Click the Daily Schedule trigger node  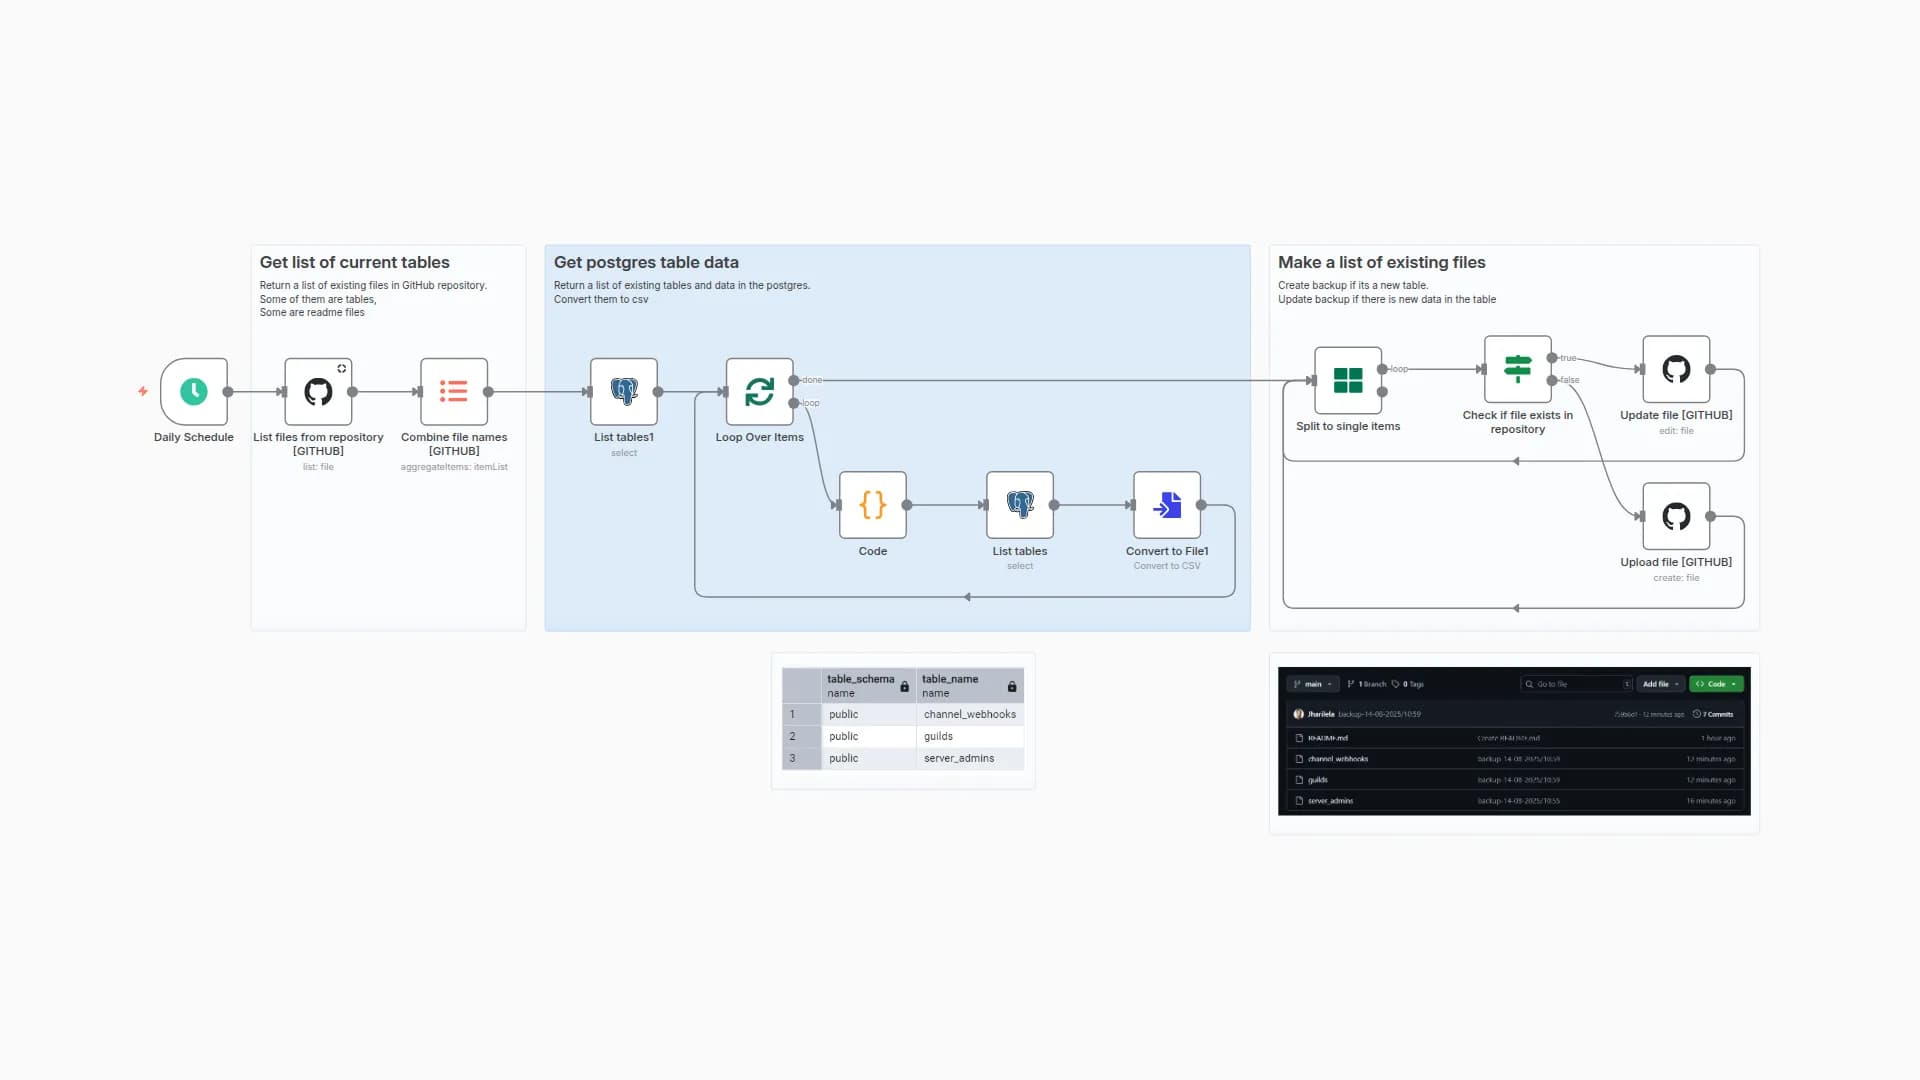coord(193,392)
